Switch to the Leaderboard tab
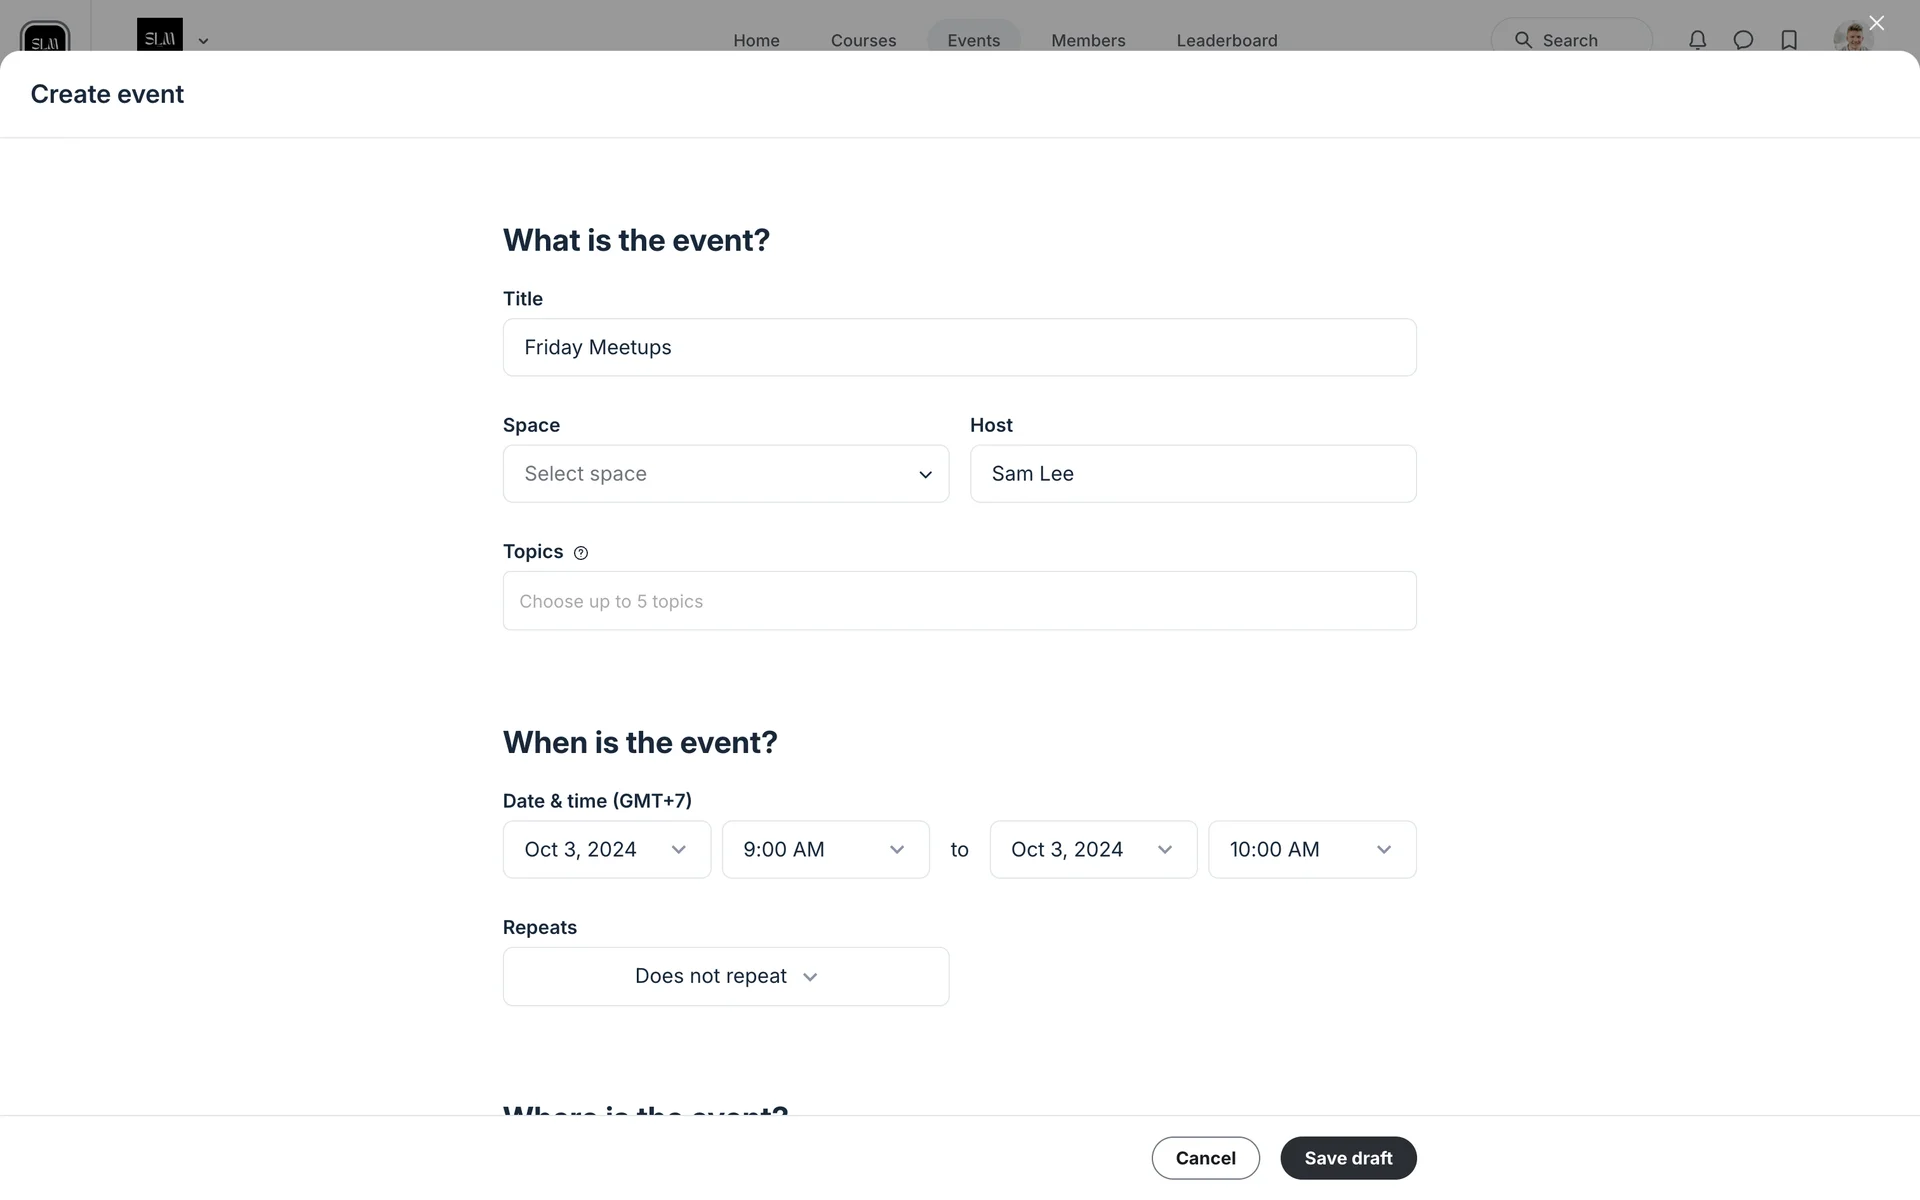The height and width of the screenshot is (1200, 1920). coord(1226,40)
